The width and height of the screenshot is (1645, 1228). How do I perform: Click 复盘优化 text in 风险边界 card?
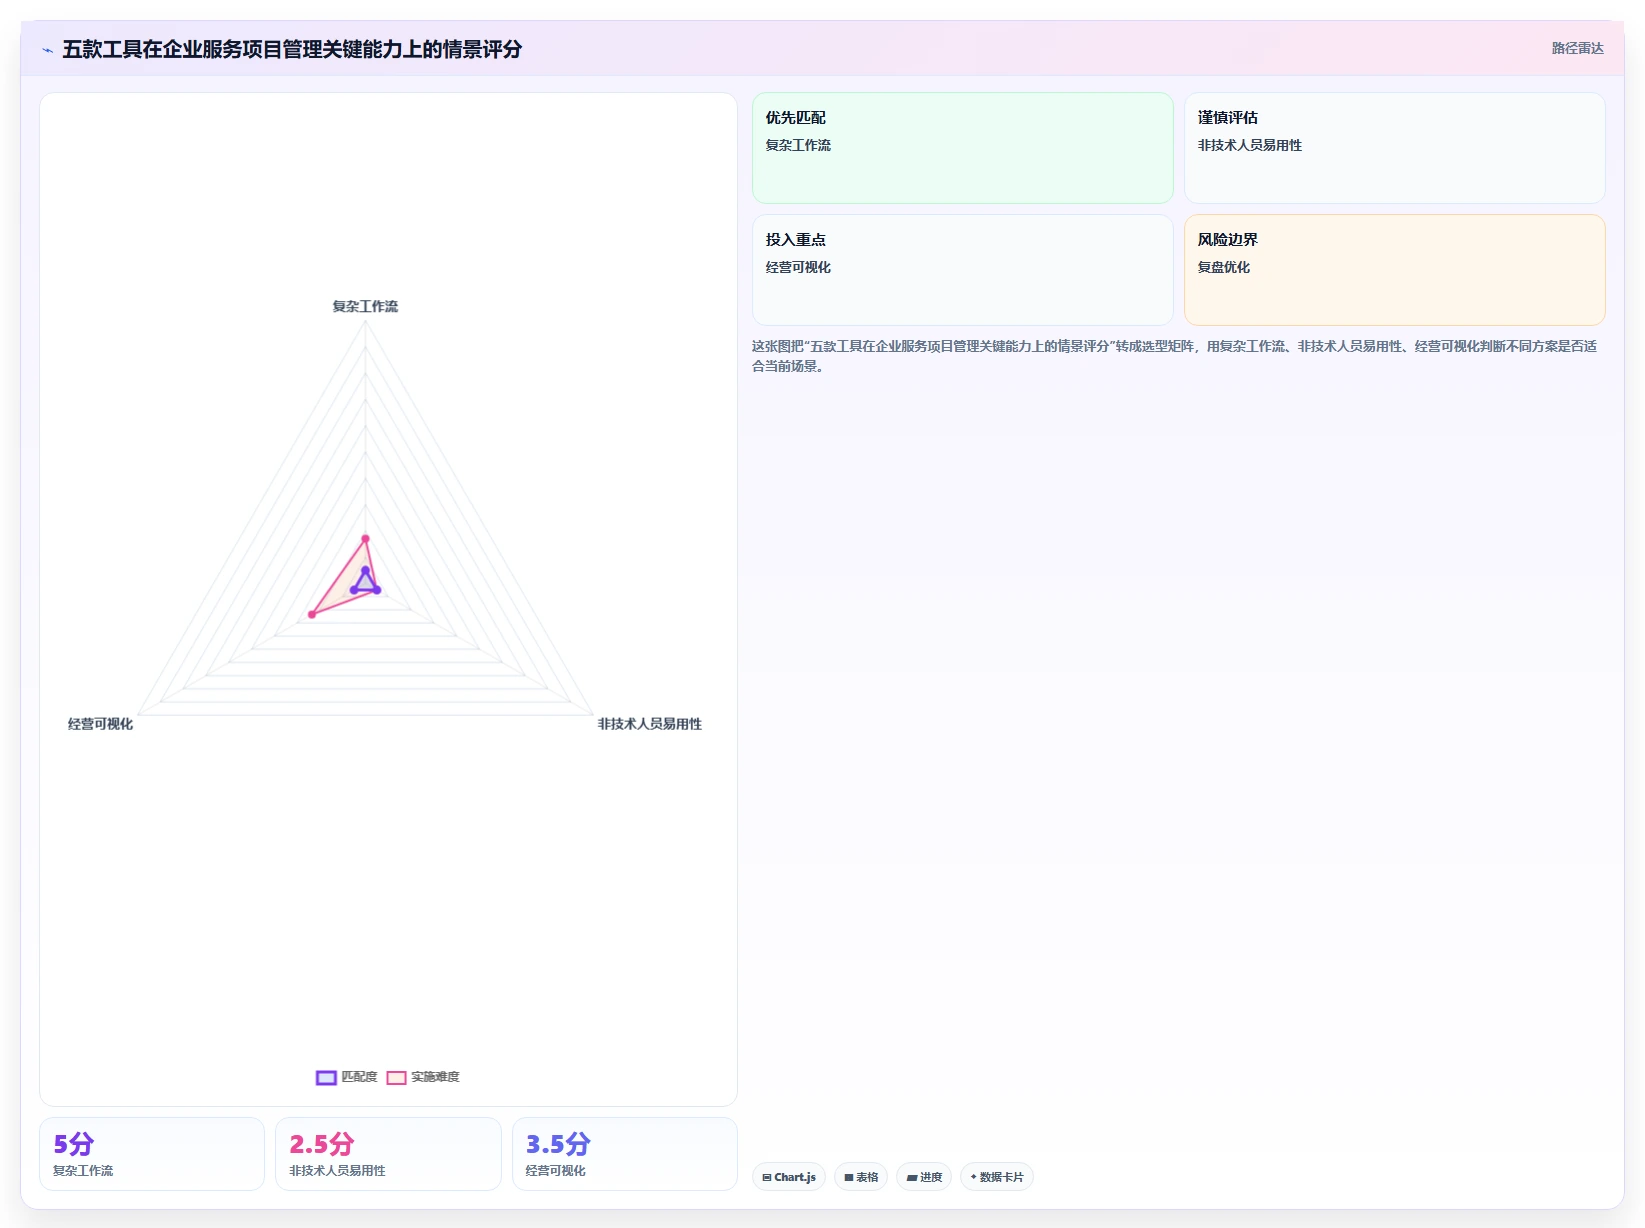click(x=1224, y=267)
